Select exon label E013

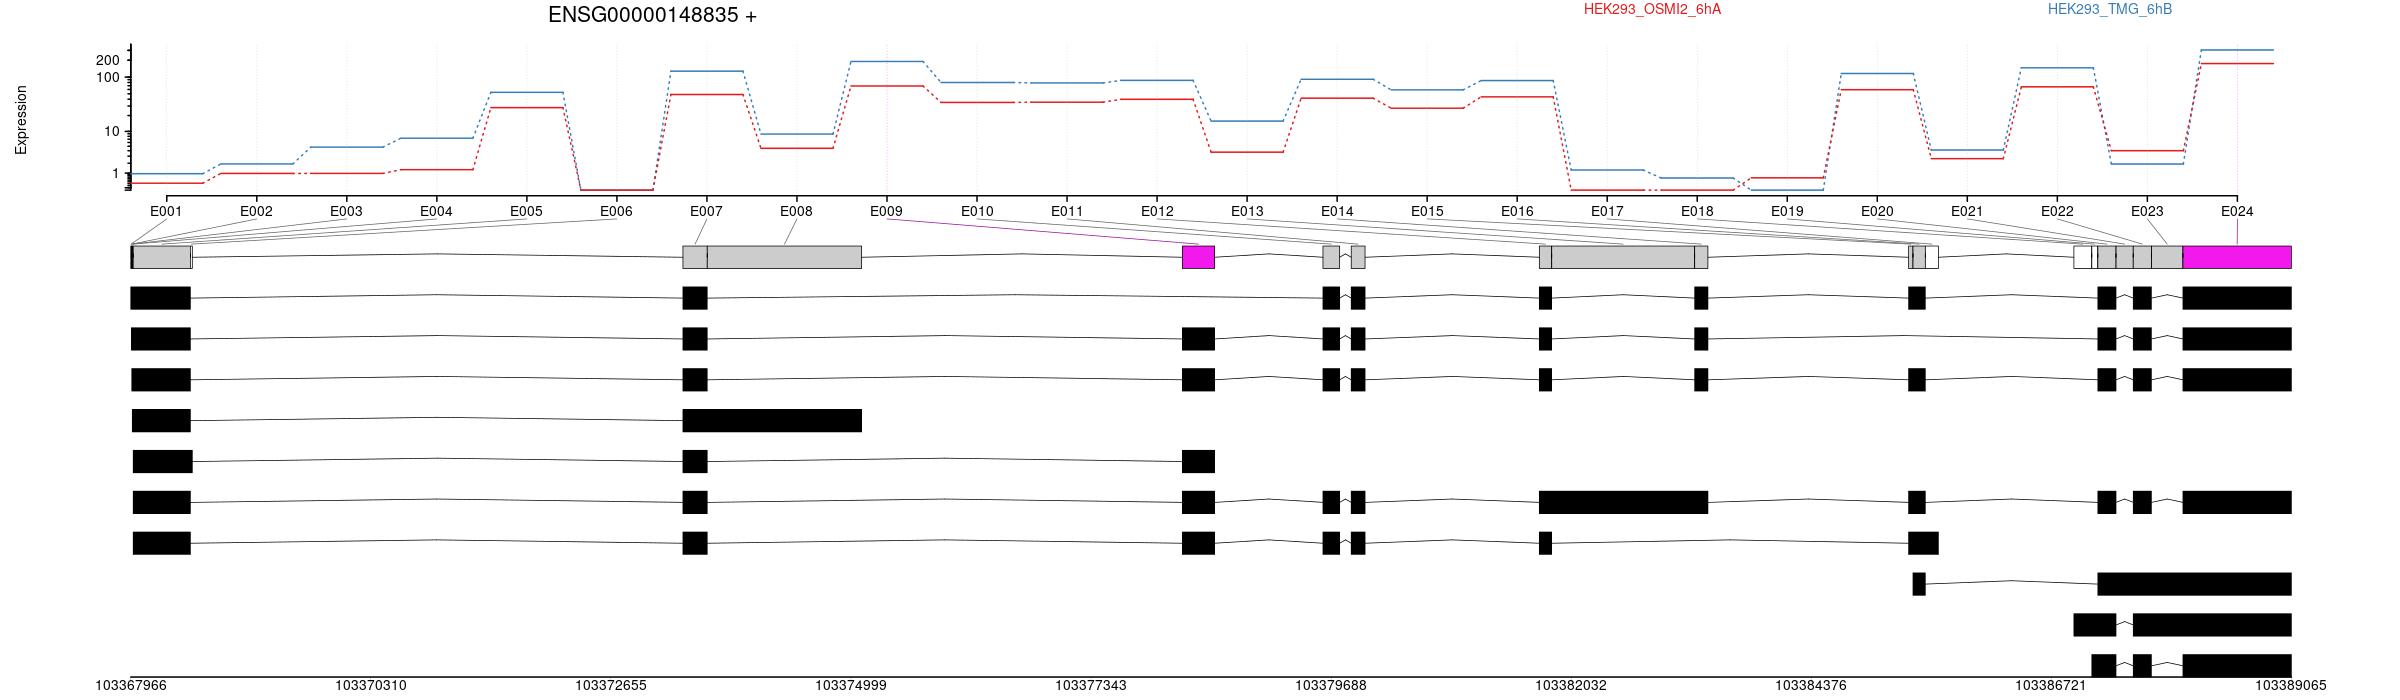point(1247,211)
